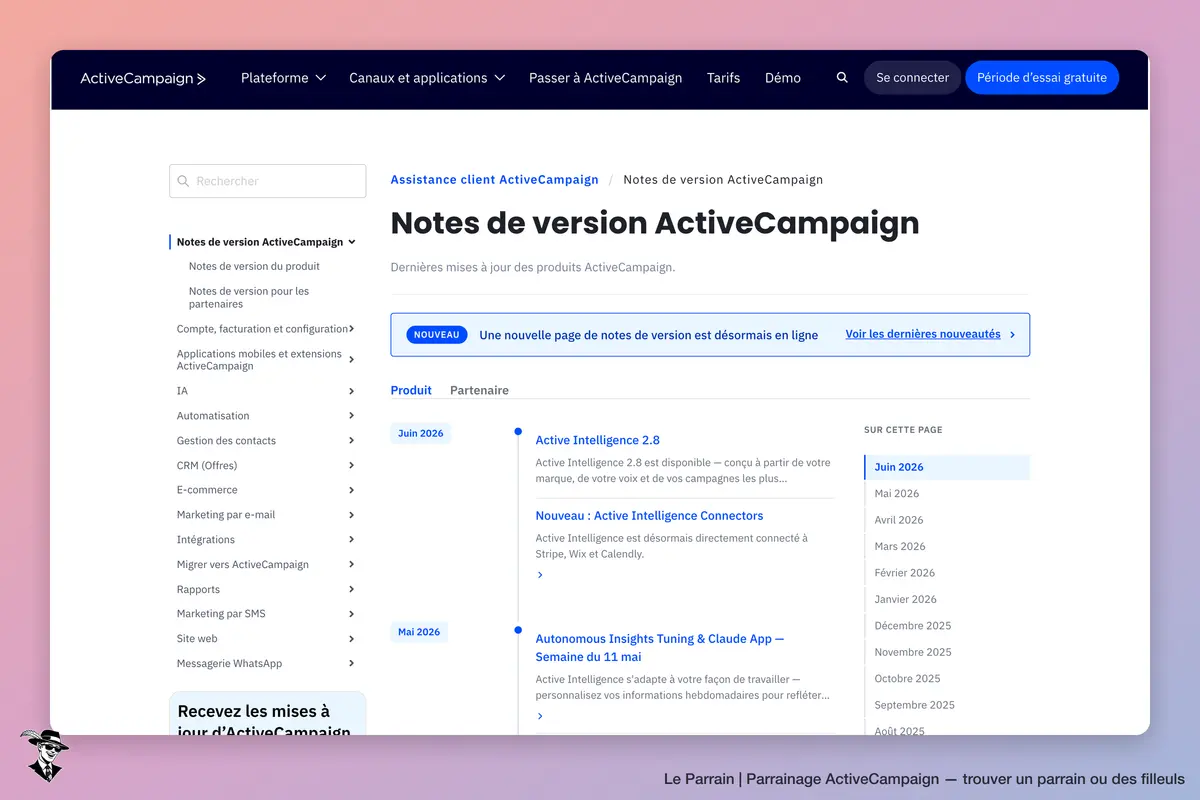
Task: Click the Mai 2026 date badge
Action: coord(419,632)
